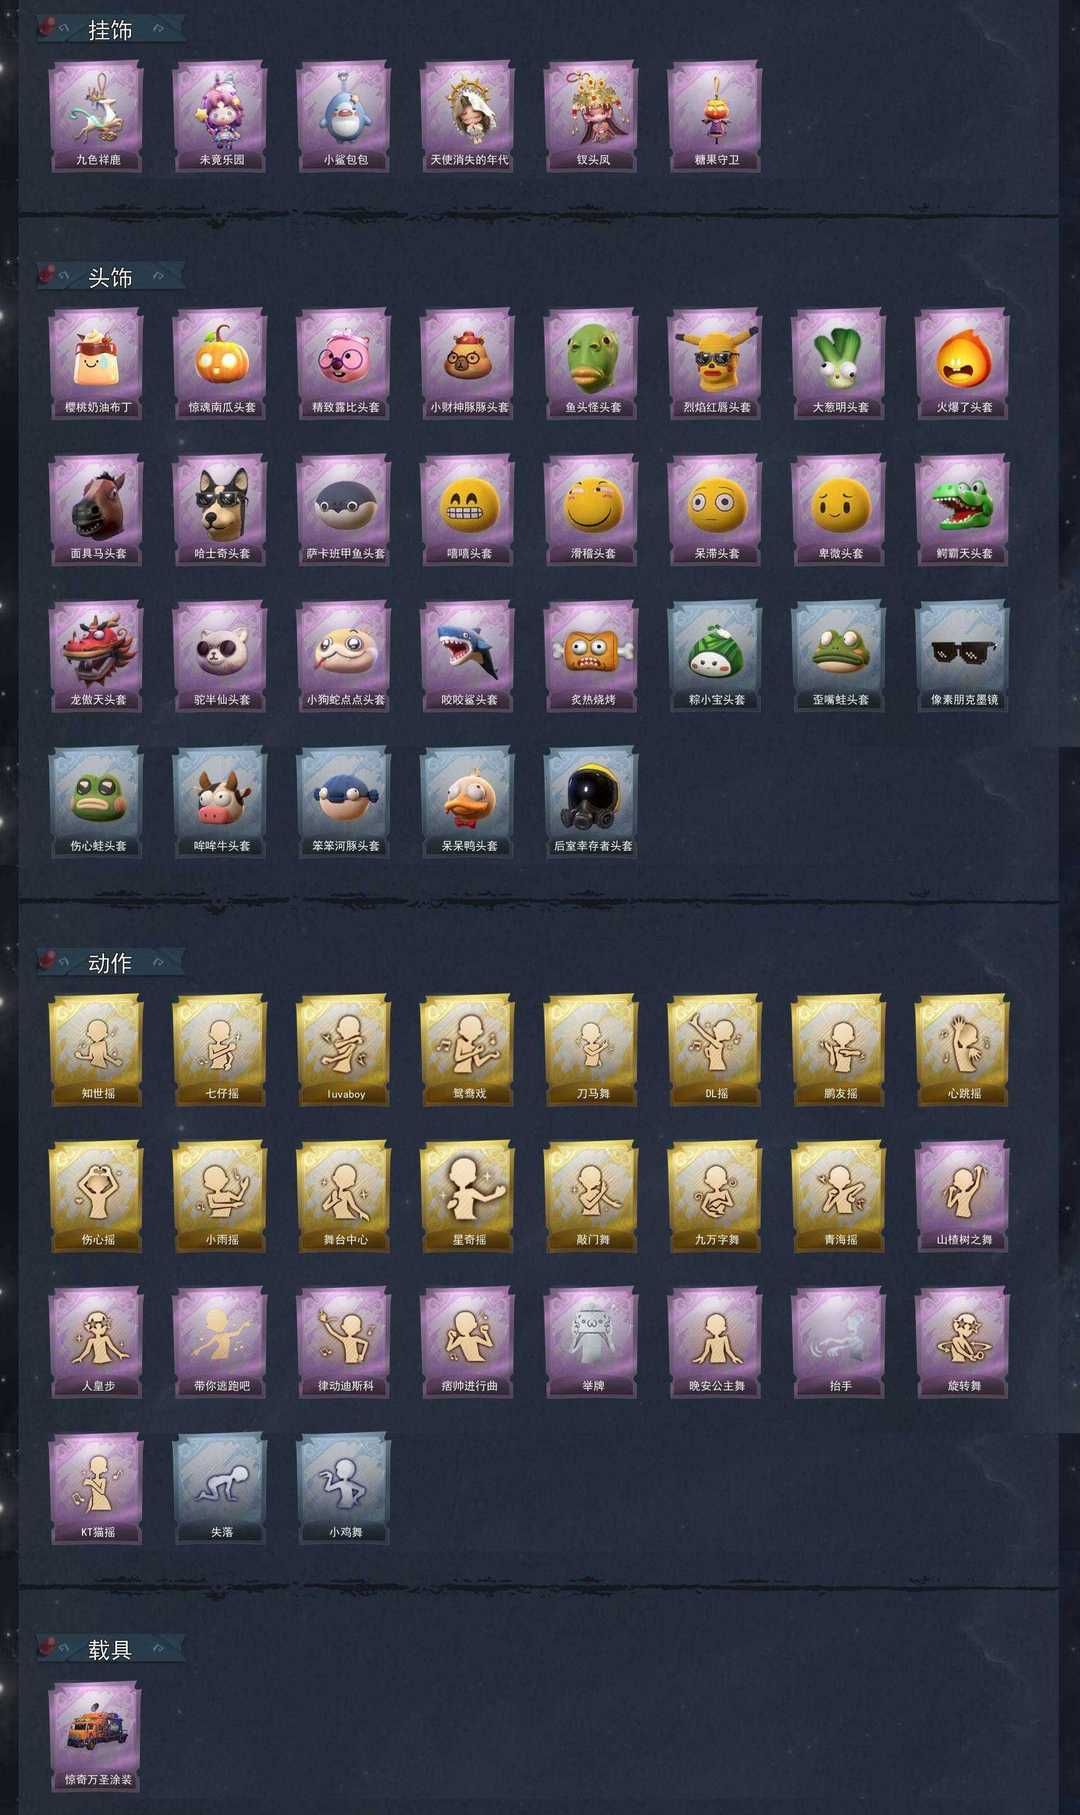Viewport: 1080px width, 1815px height.
Task: Click the 面具马头套 horse mask
Action: coord(97,510)
